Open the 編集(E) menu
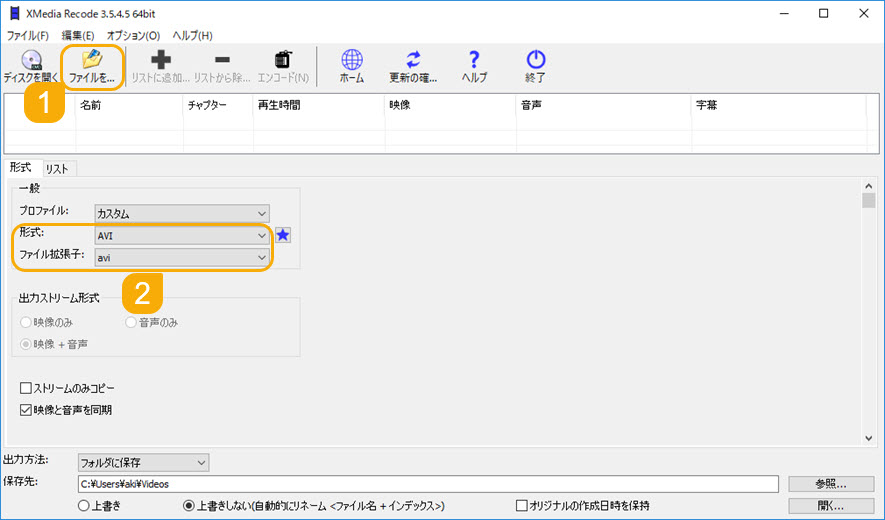This screenshot has height=520, width=885. (x=78, y=36)
